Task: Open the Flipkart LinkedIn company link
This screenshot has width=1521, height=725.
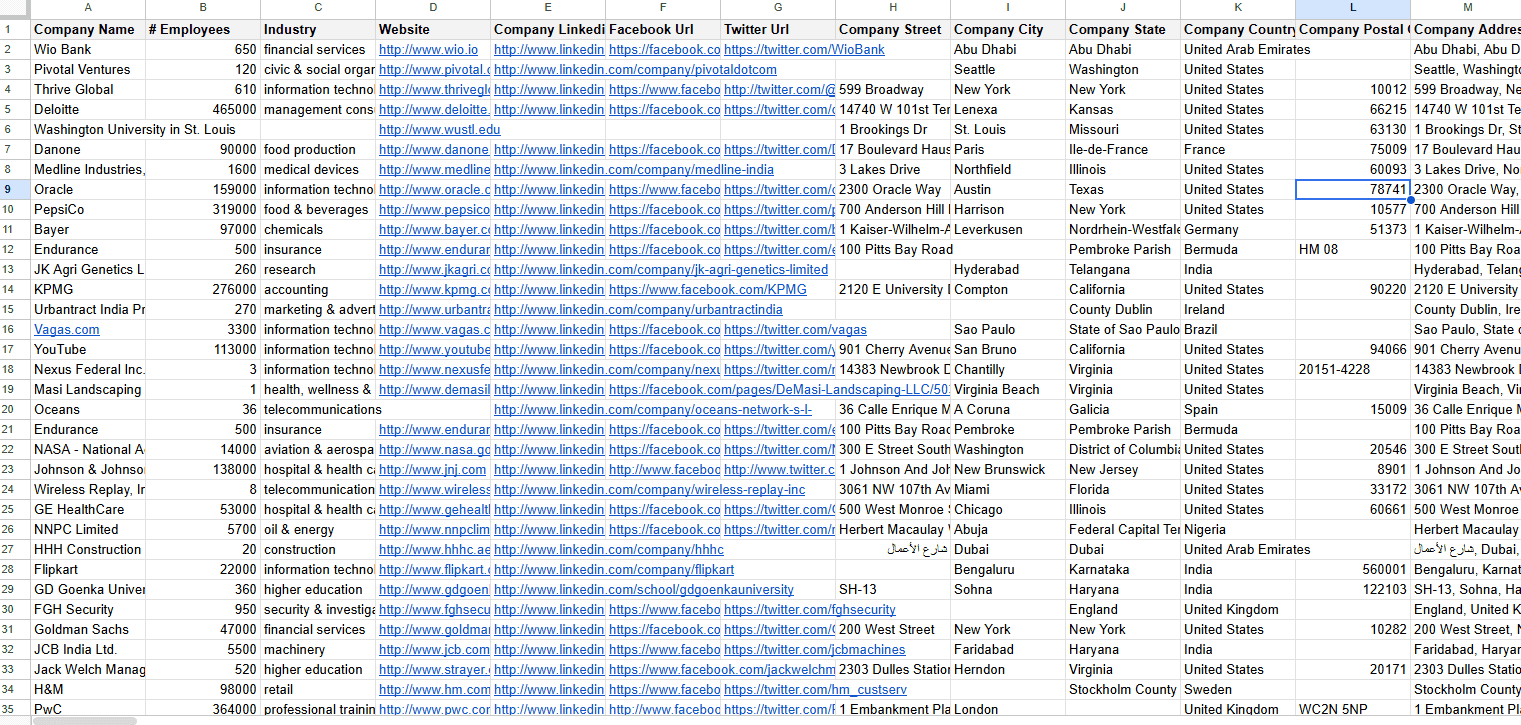Action: coord(614,569)
